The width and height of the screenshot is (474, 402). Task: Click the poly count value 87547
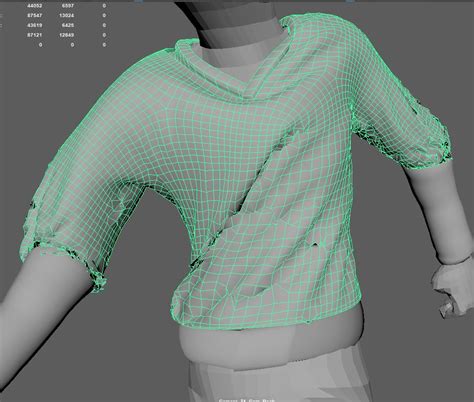34,15
